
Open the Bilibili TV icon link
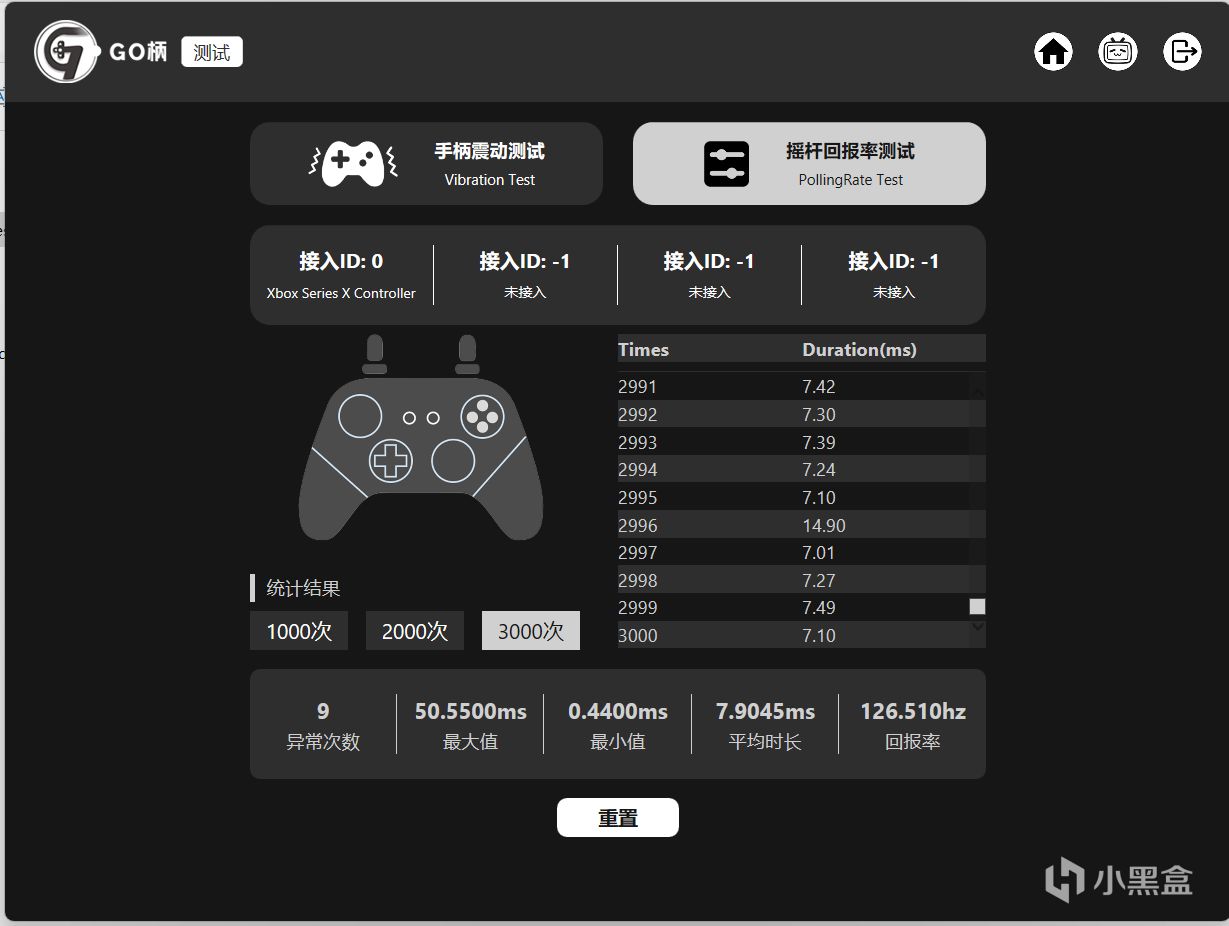1117,51
